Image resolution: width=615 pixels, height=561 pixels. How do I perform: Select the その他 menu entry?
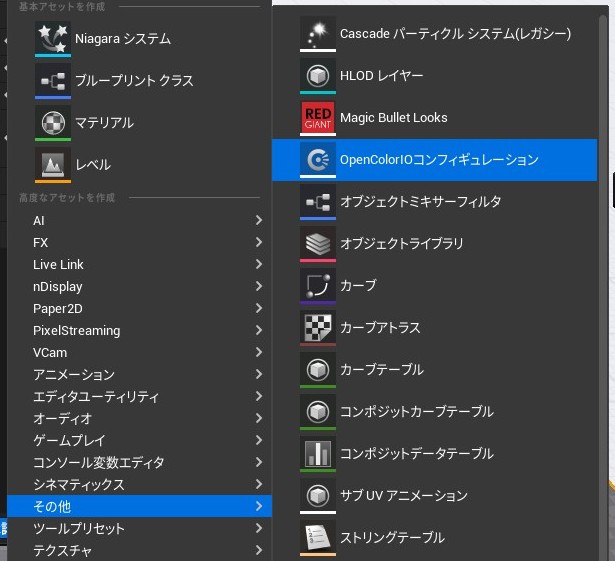139,506
